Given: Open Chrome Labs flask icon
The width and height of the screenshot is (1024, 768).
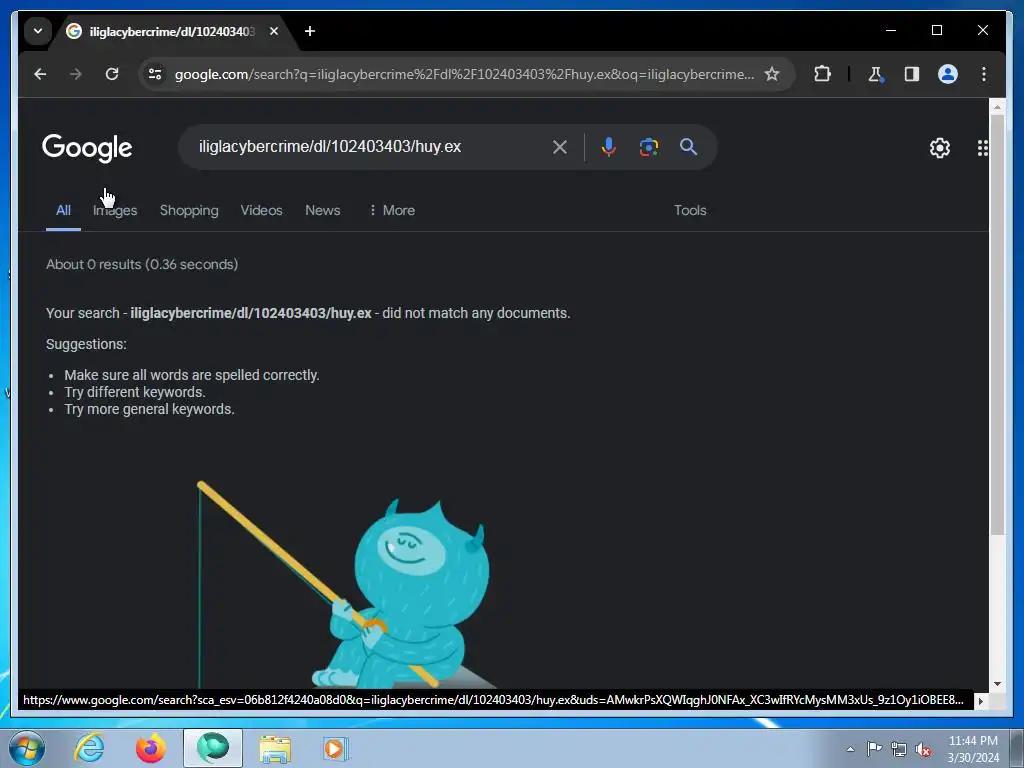Looking at the screenshot, I should [876, 74].
